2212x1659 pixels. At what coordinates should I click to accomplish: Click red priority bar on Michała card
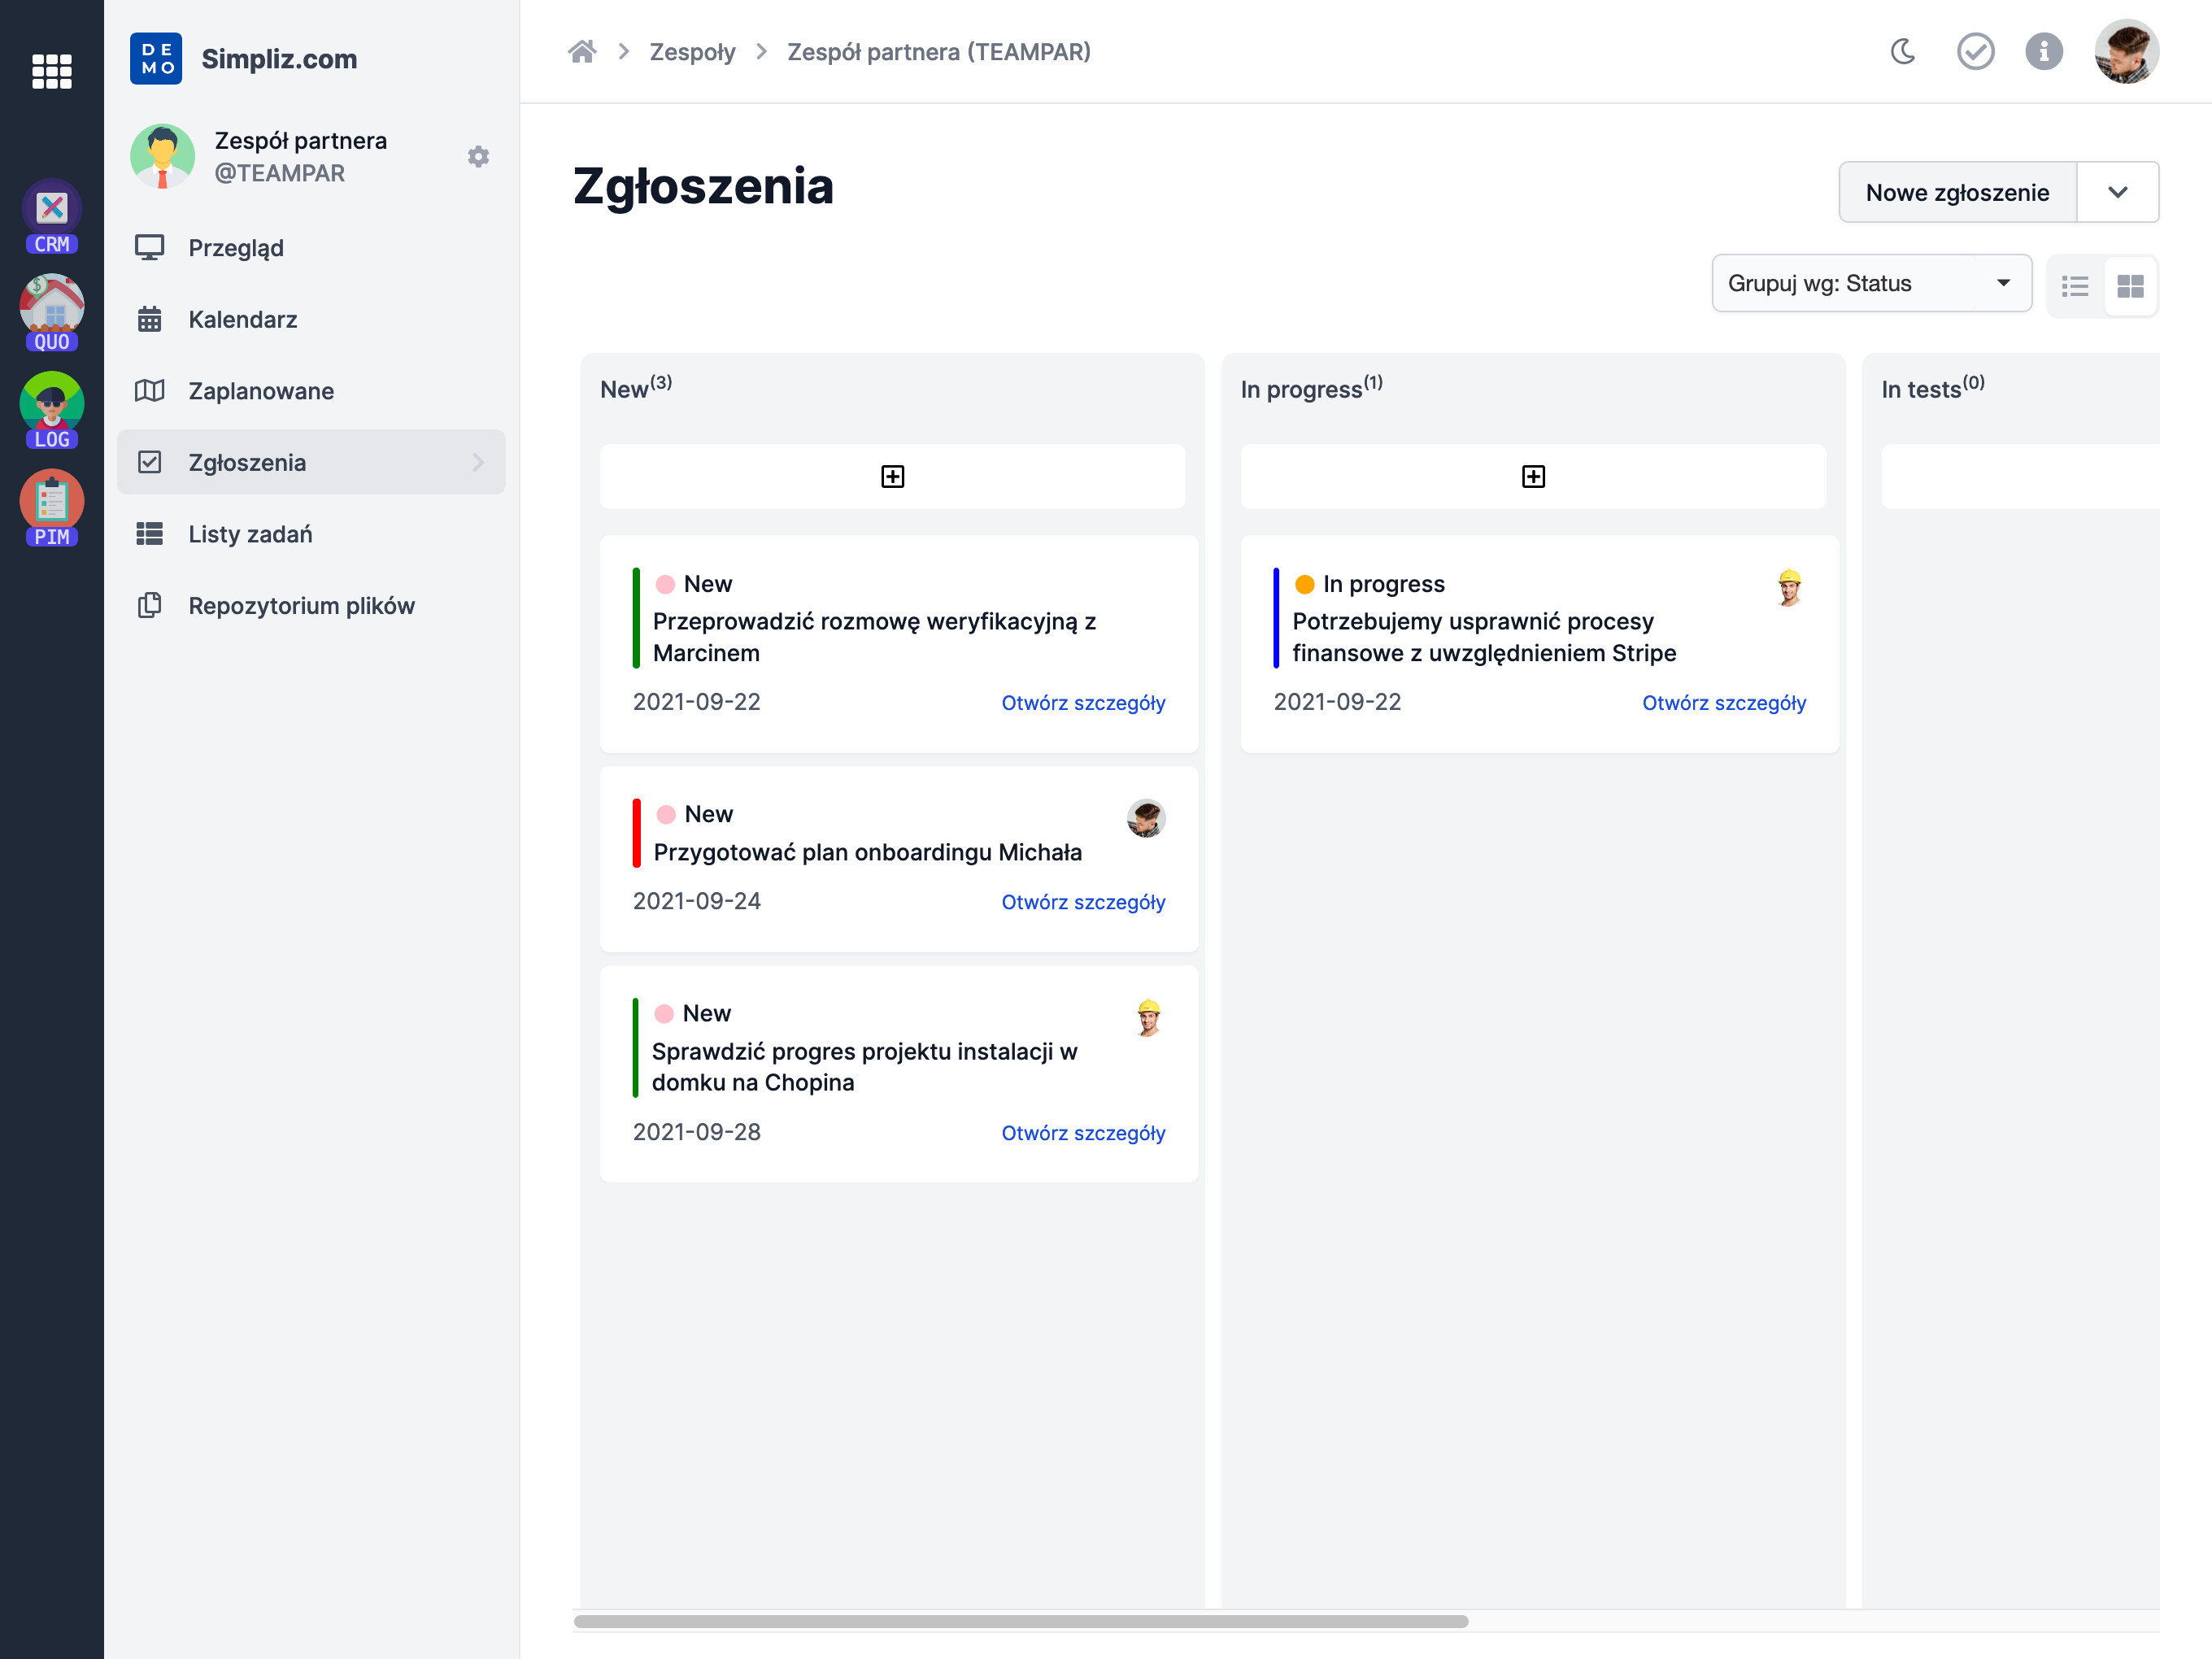tap(636, 833)
